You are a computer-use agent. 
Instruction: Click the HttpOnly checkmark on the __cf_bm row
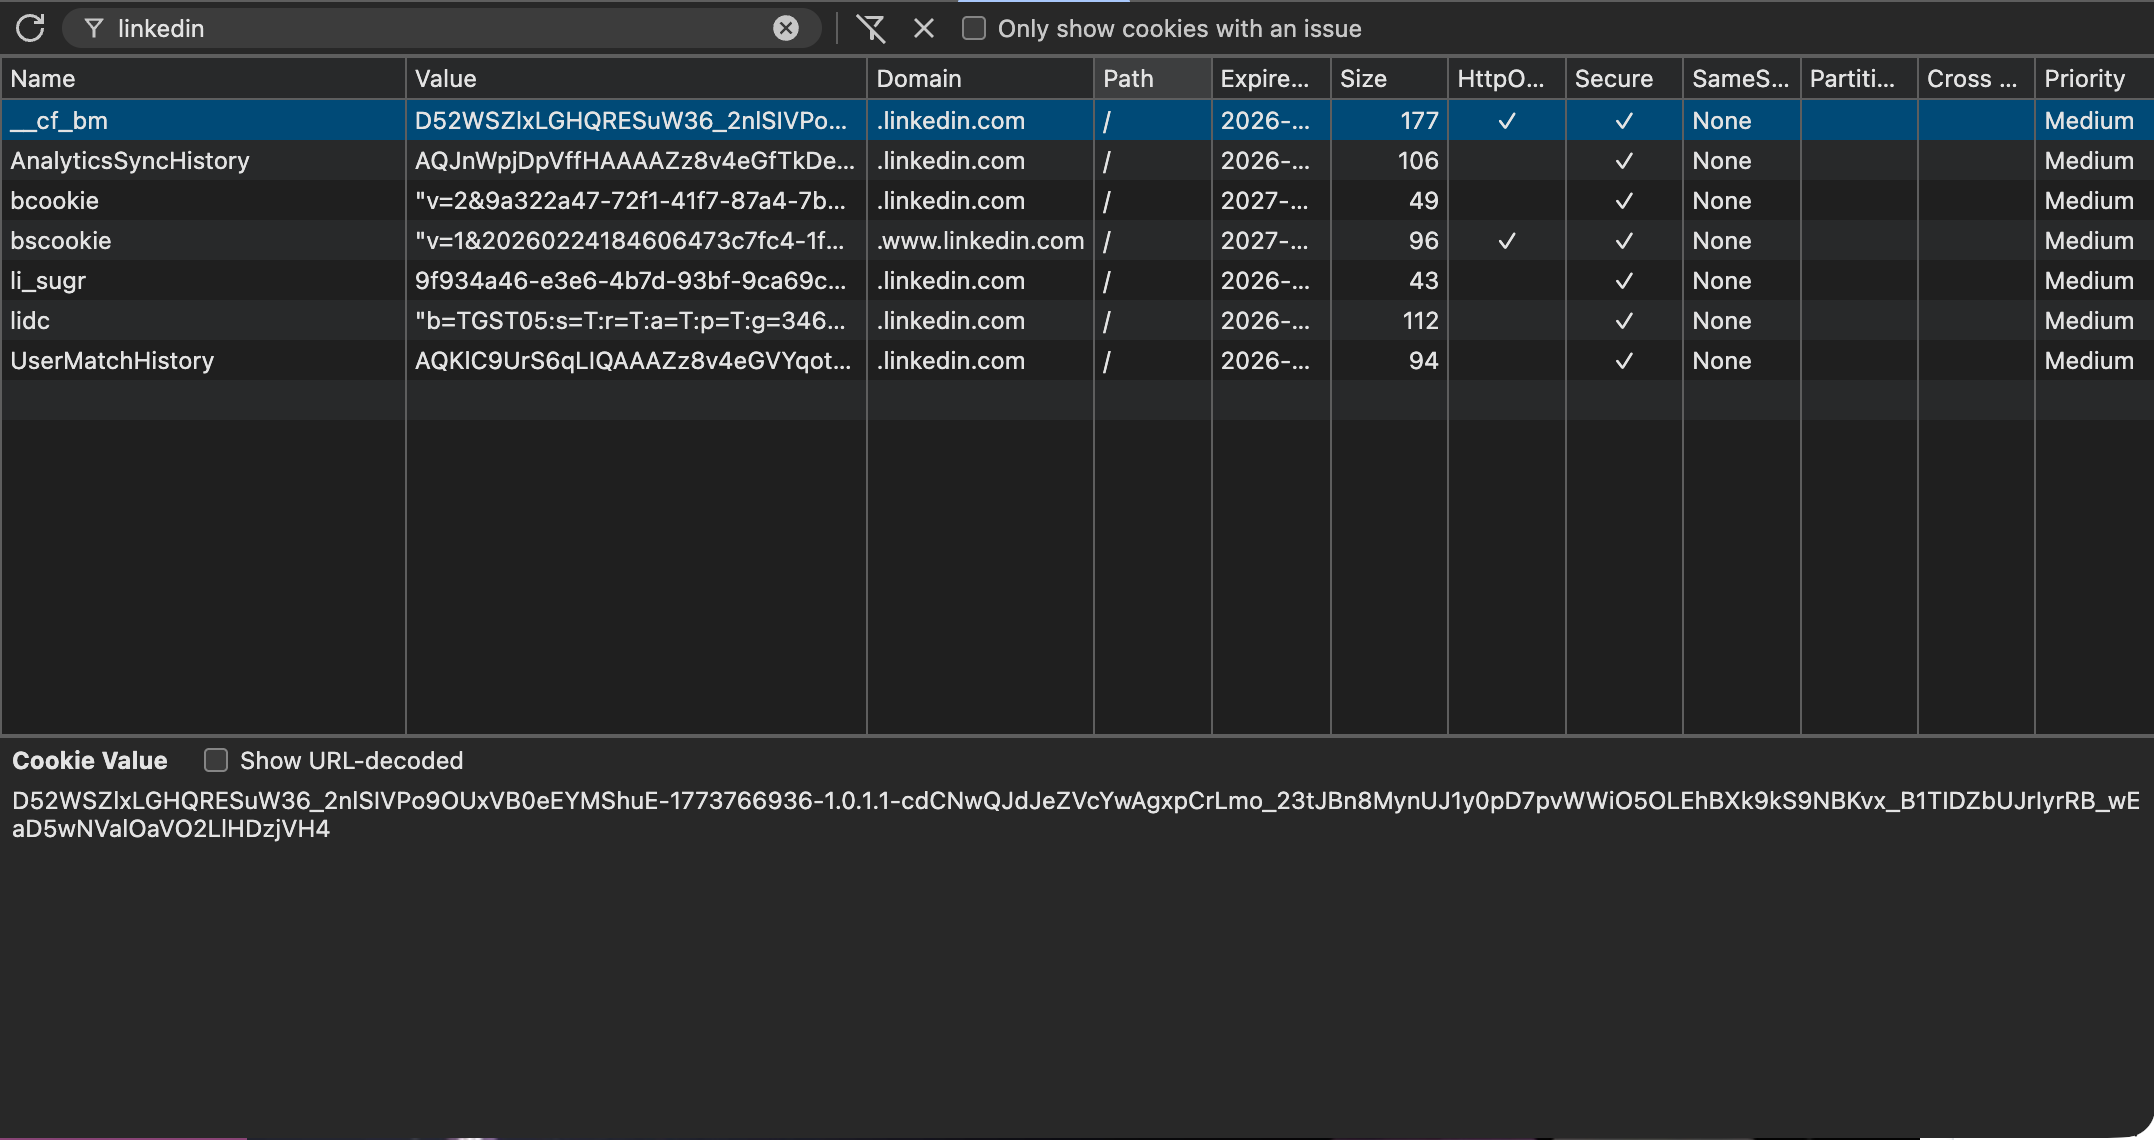coord(1506,120)
